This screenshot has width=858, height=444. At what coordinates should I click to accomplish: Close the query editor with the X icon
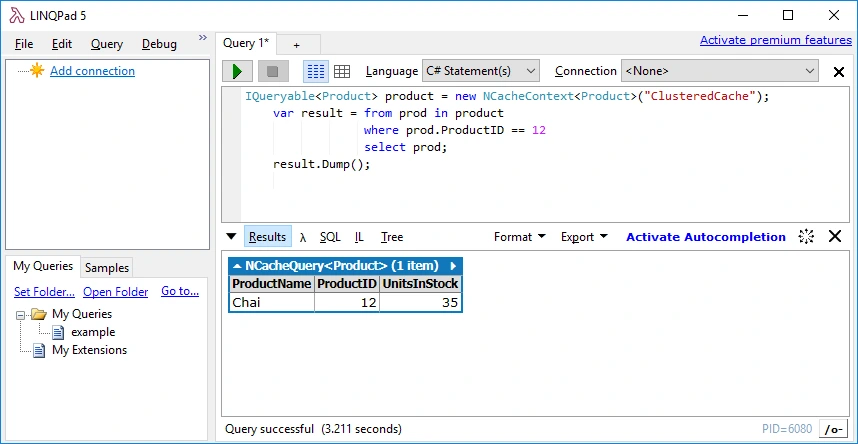coord(838,72)
